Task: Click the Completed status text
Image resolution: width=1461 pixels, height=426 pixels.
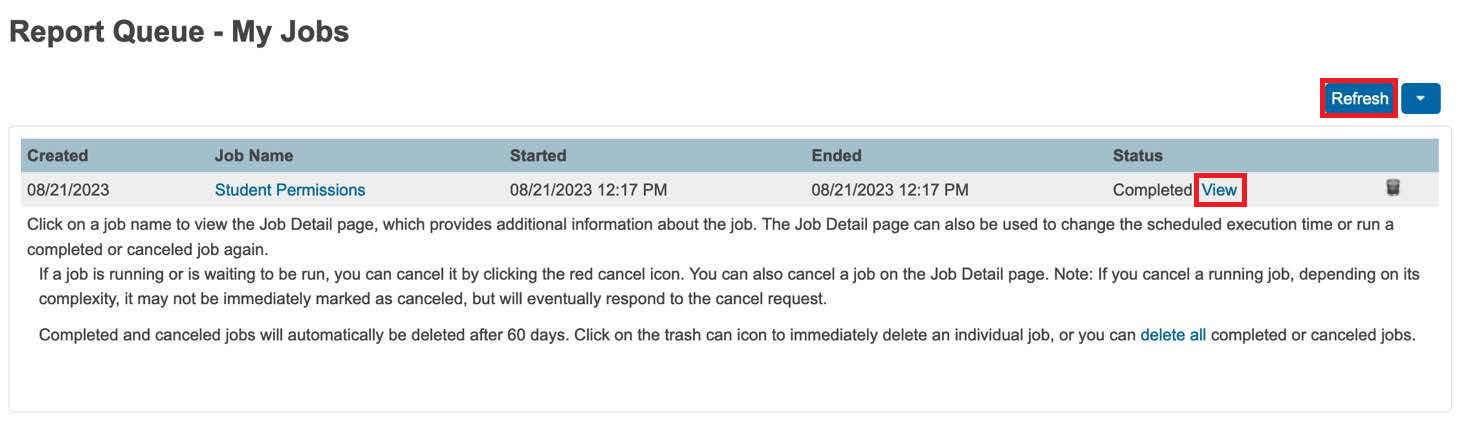Action: (x=1152, y=190)
